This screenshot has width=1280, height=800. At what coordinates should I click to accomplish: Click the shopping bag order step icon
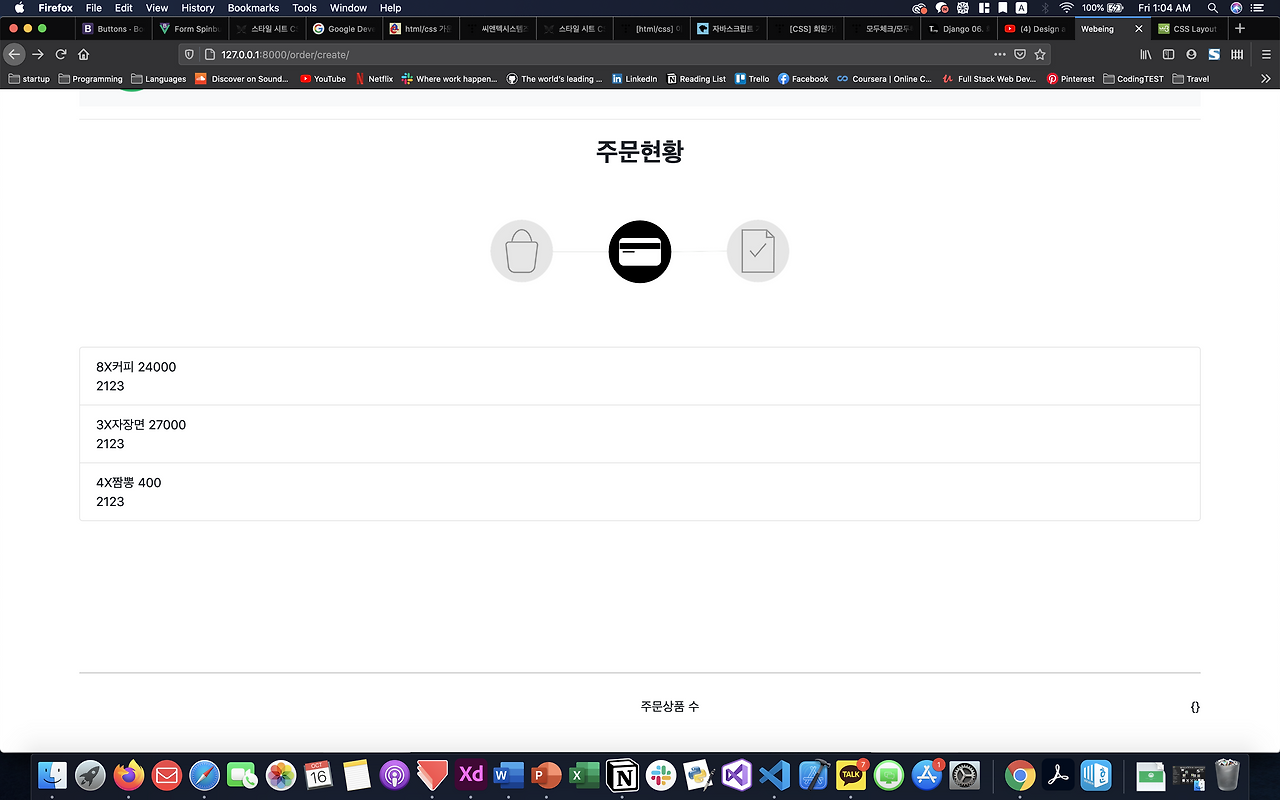coord(521,251)
